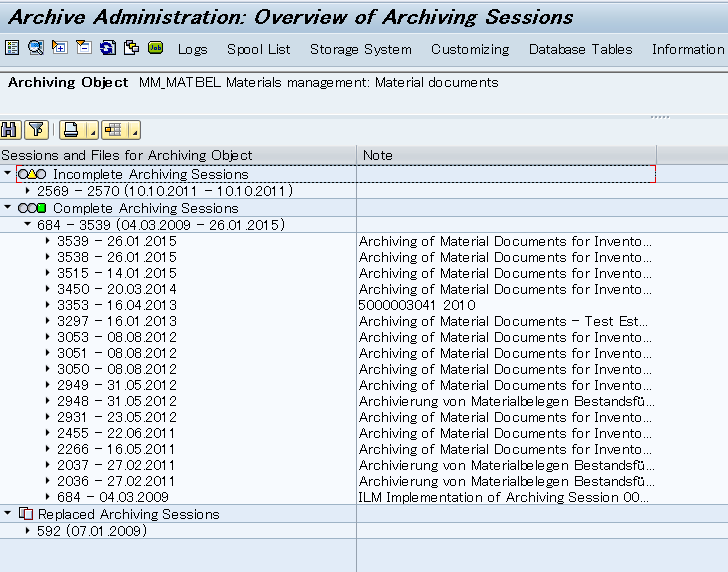Viewport: 728px width, 572px height.
Task: Click the yellow traffic light status icon
Action: [32, 175]
